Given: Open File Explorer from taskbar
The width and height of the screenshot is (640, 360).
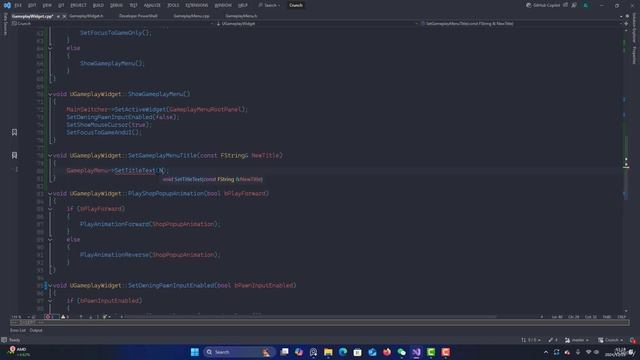Looking at the screenshot, I should click(x=328, y=352).
